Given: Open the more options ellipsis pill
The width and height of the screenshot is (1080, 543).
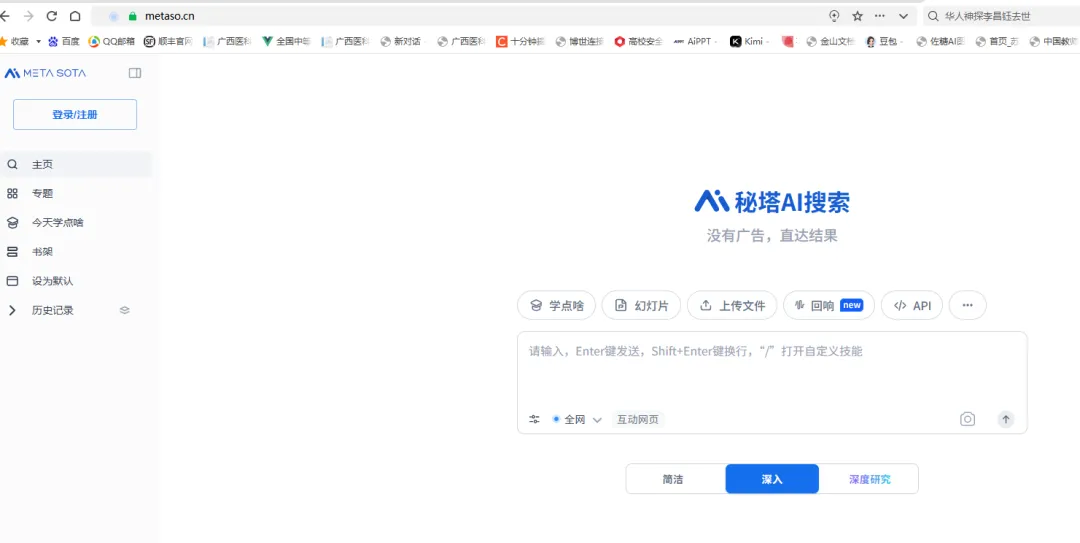Looking at the screenshot, I should coord(968,305).
